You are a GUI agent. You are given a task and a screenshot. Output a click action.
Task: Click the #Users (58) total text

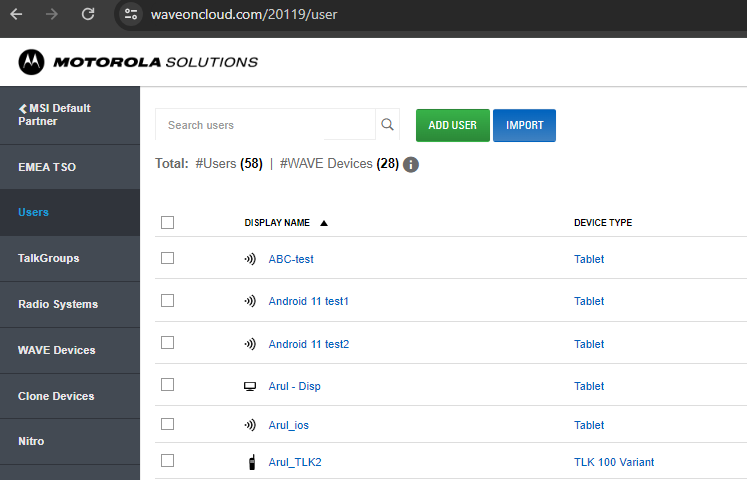229,164
